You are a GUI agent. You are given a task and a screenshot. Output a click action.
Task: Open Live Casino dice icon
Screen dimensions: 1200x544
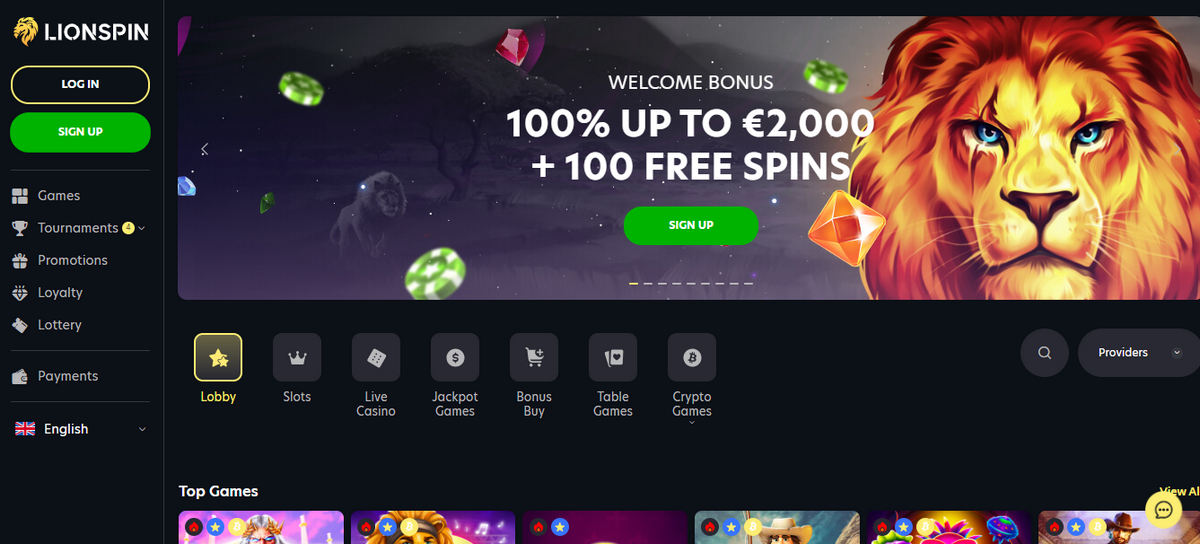(376, 357)
